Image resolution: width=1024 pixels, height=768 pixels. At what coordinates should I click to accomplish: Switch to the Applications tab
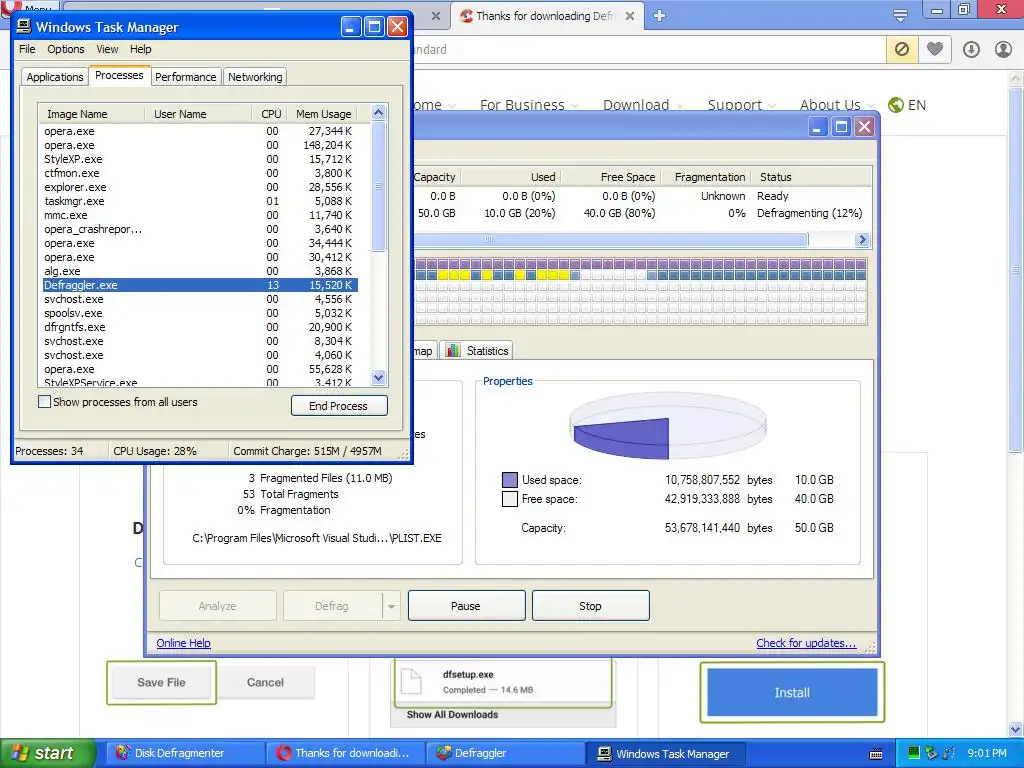[55, 77]
